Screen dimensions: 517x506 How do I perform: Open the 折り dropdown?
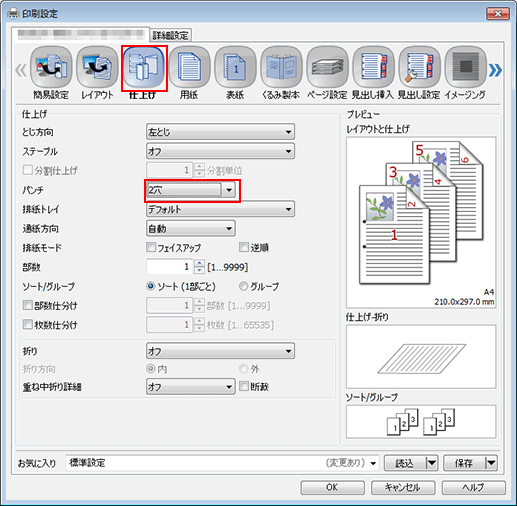tap(220, 351)
